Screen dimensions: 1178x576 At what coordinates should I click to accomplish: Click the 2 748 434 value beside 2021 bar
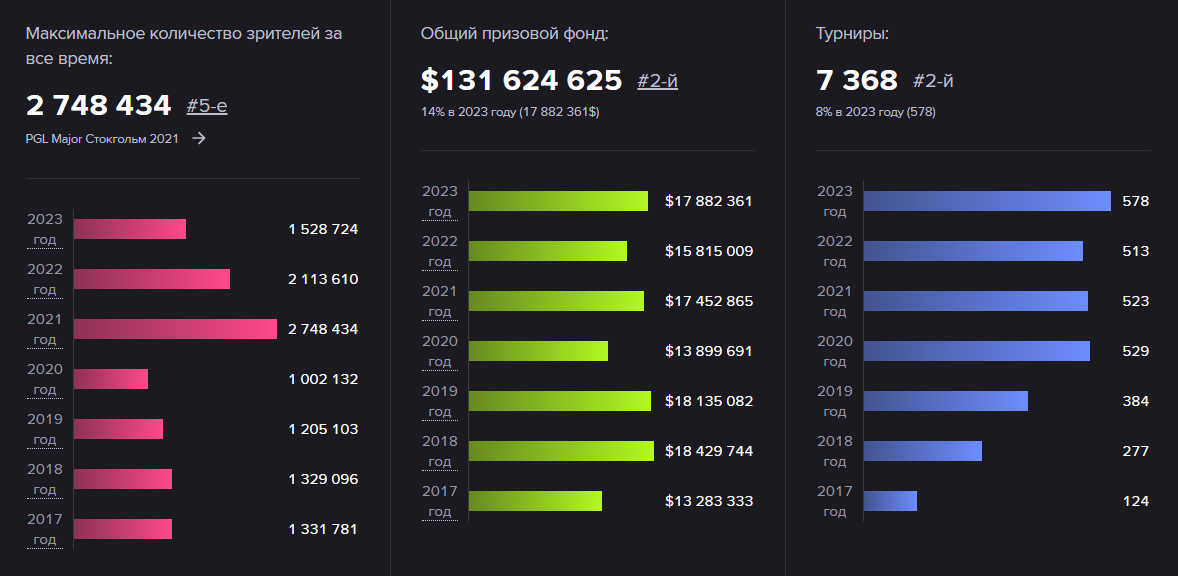(x=322, y=329)
